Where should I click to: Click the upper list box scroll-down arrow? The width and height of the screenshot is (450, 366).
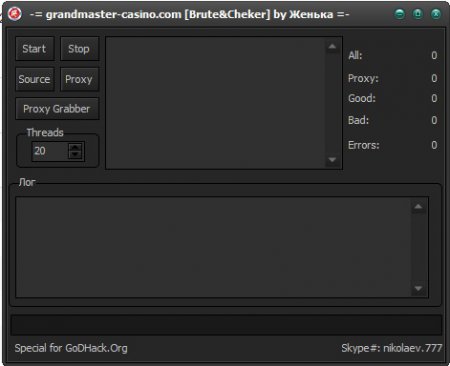click(332, 160)
